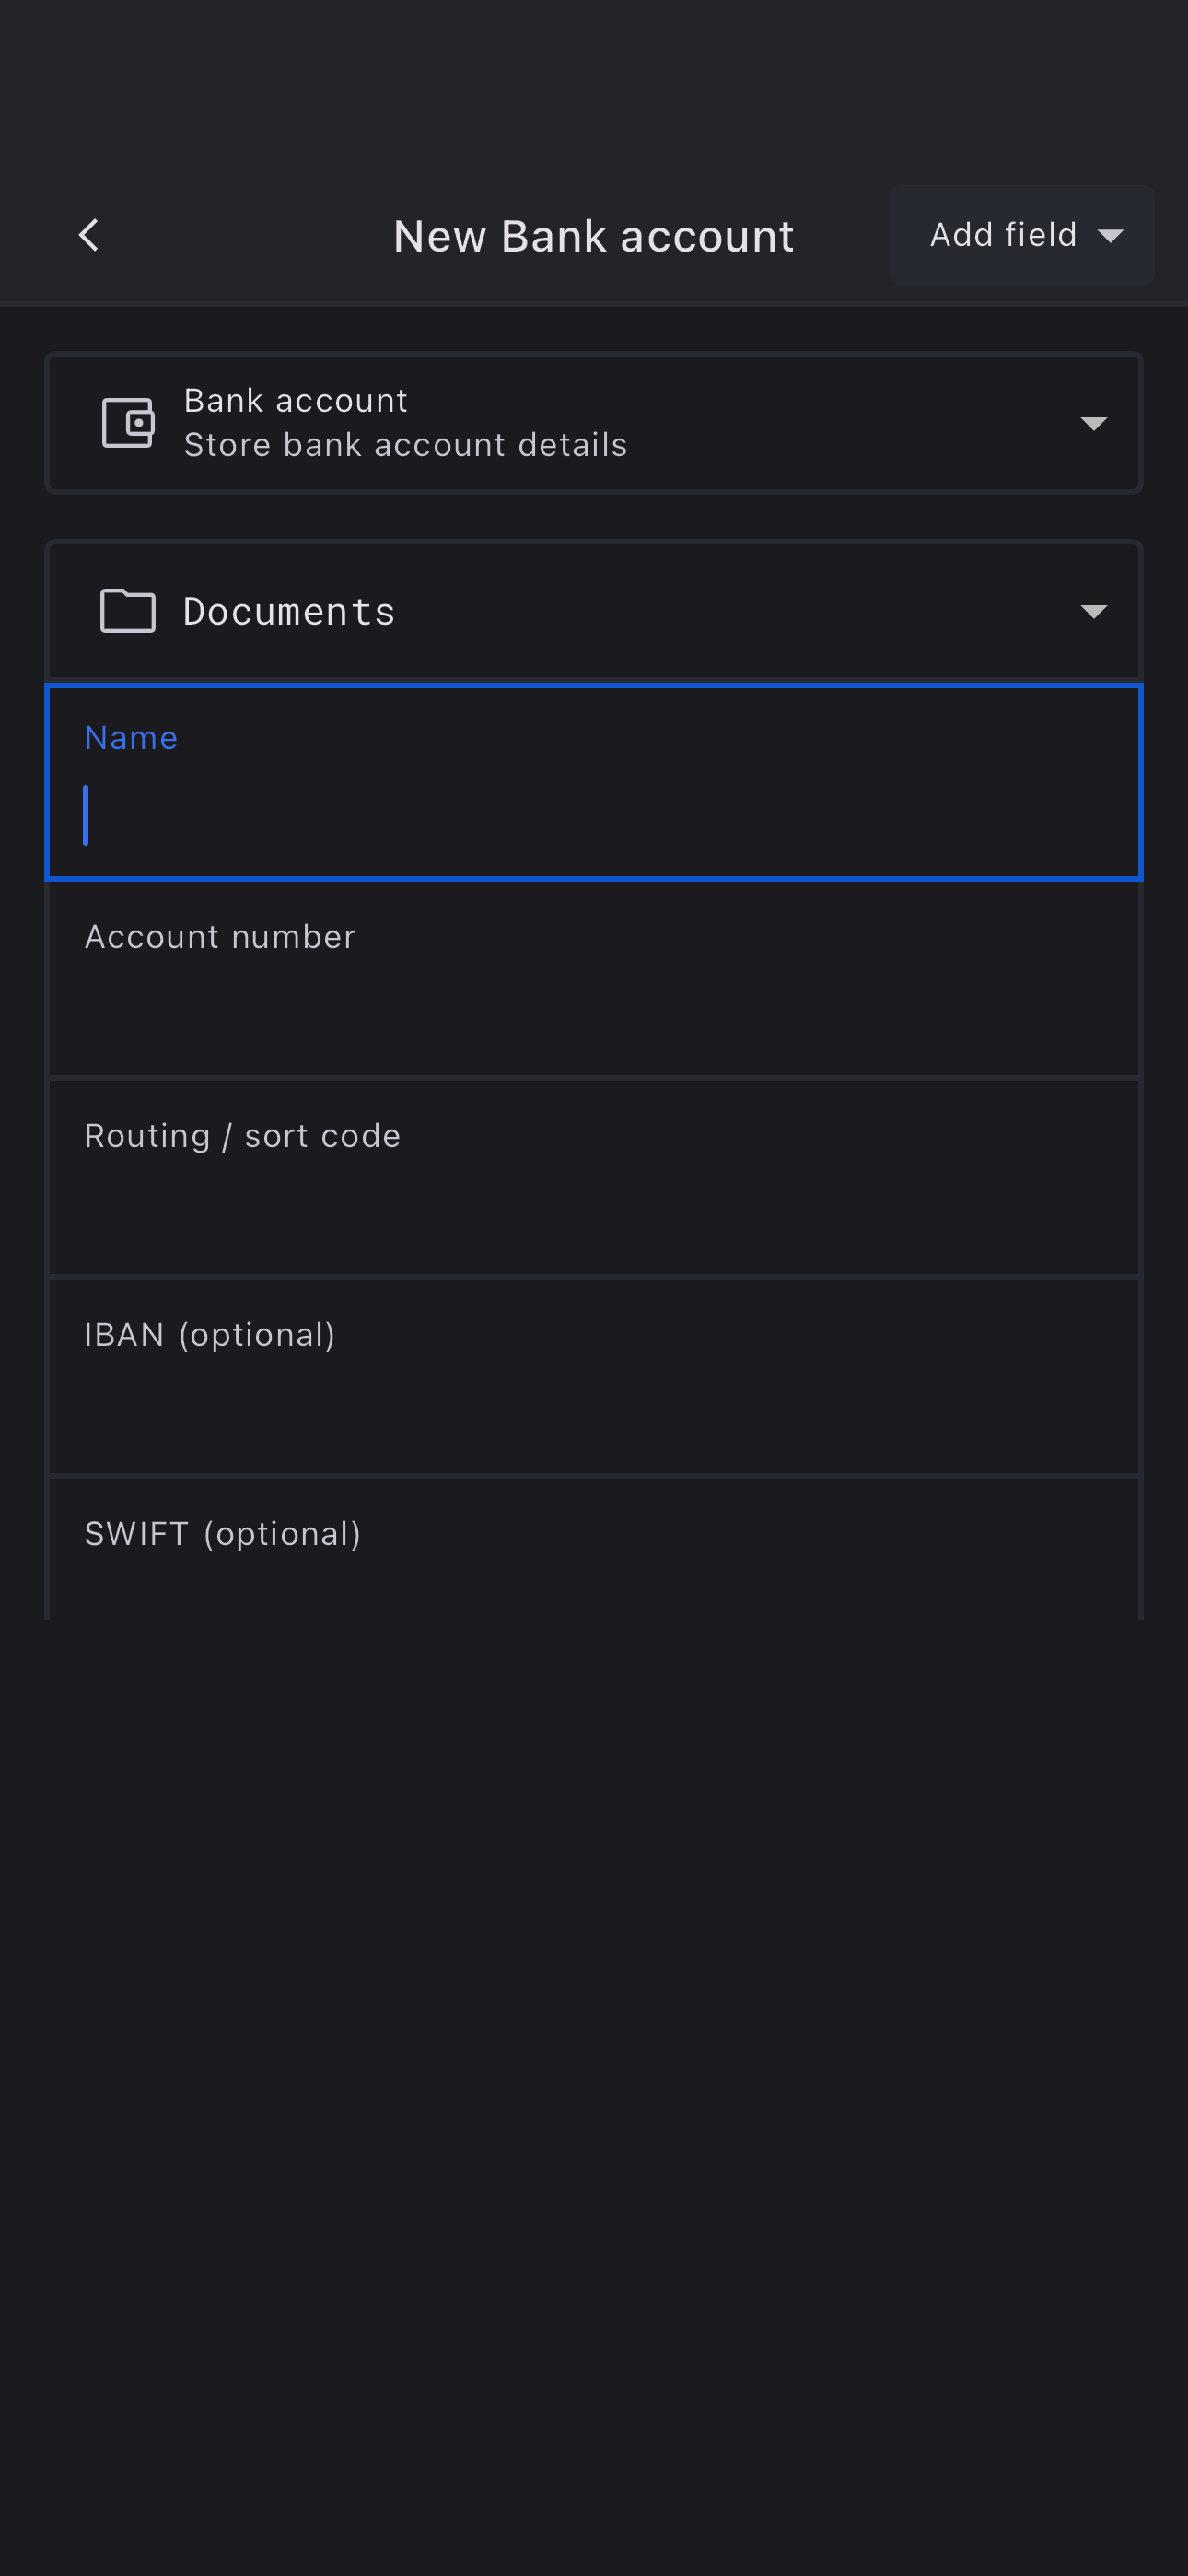Click the wallet icon beside Bank account
1188x2576 pixels.
(x=128, y=423)
